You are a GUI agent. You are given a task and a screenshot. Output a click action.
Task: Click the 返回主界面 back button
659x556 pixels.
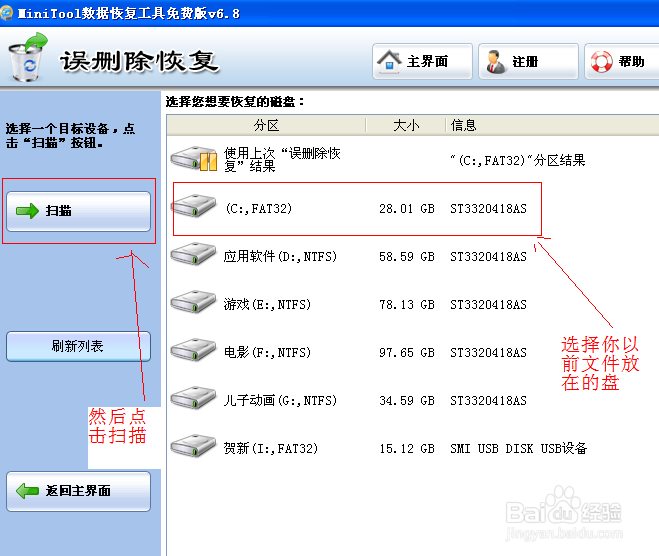coord(79,491)
